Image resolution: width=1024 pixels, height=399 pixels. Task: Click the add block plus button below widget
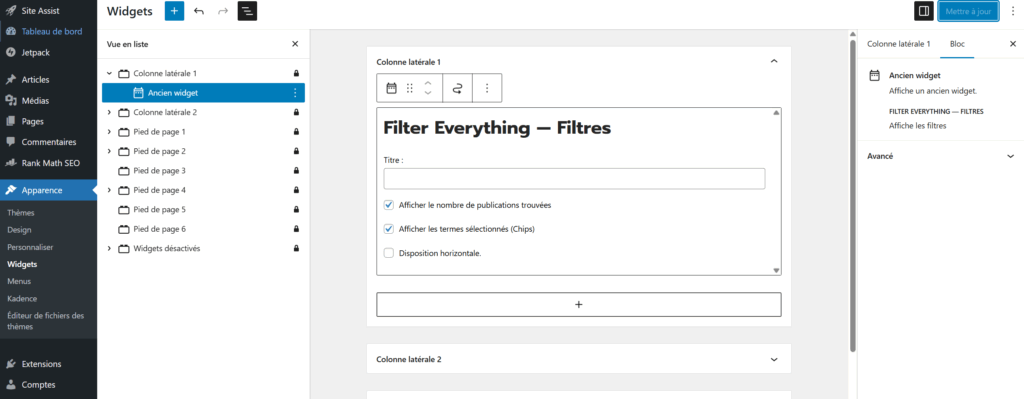[x=579, y=304]
